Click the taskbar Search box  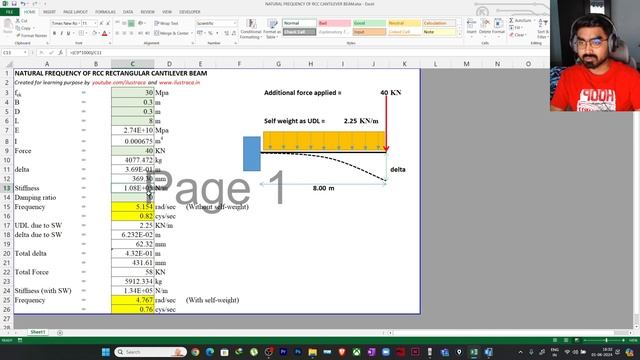pyautogui.click(x=150, y=352)
